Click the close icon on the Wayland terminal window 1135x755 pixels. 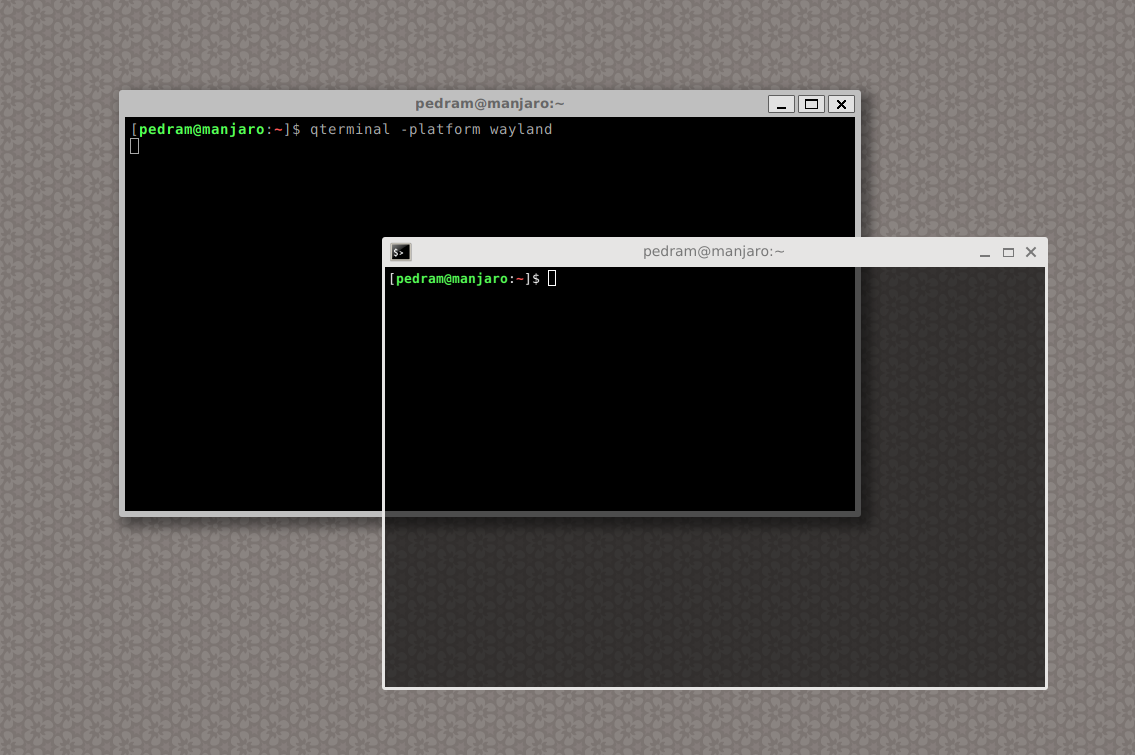click(1031, 252)
